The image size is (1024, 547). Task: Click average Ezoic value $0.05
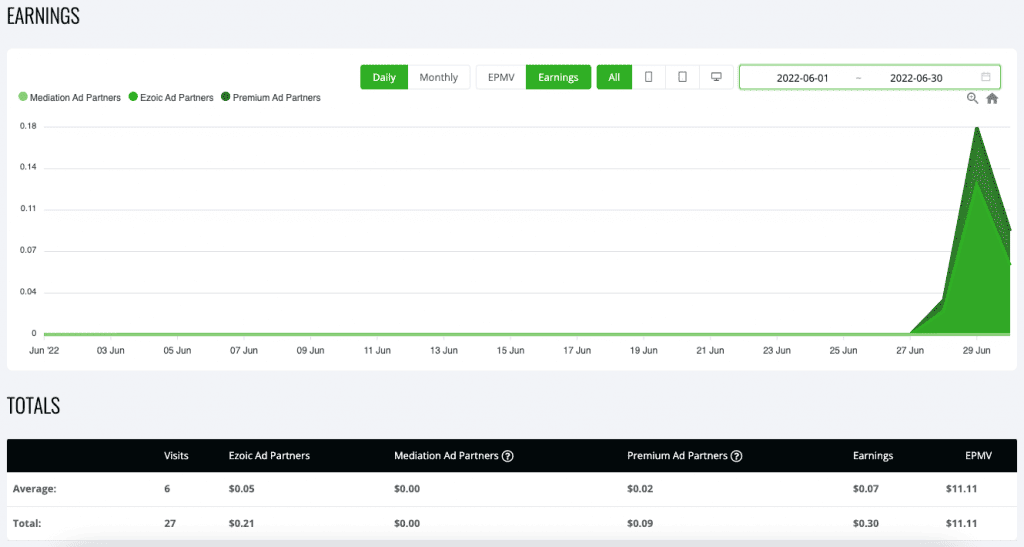(242, 488)
